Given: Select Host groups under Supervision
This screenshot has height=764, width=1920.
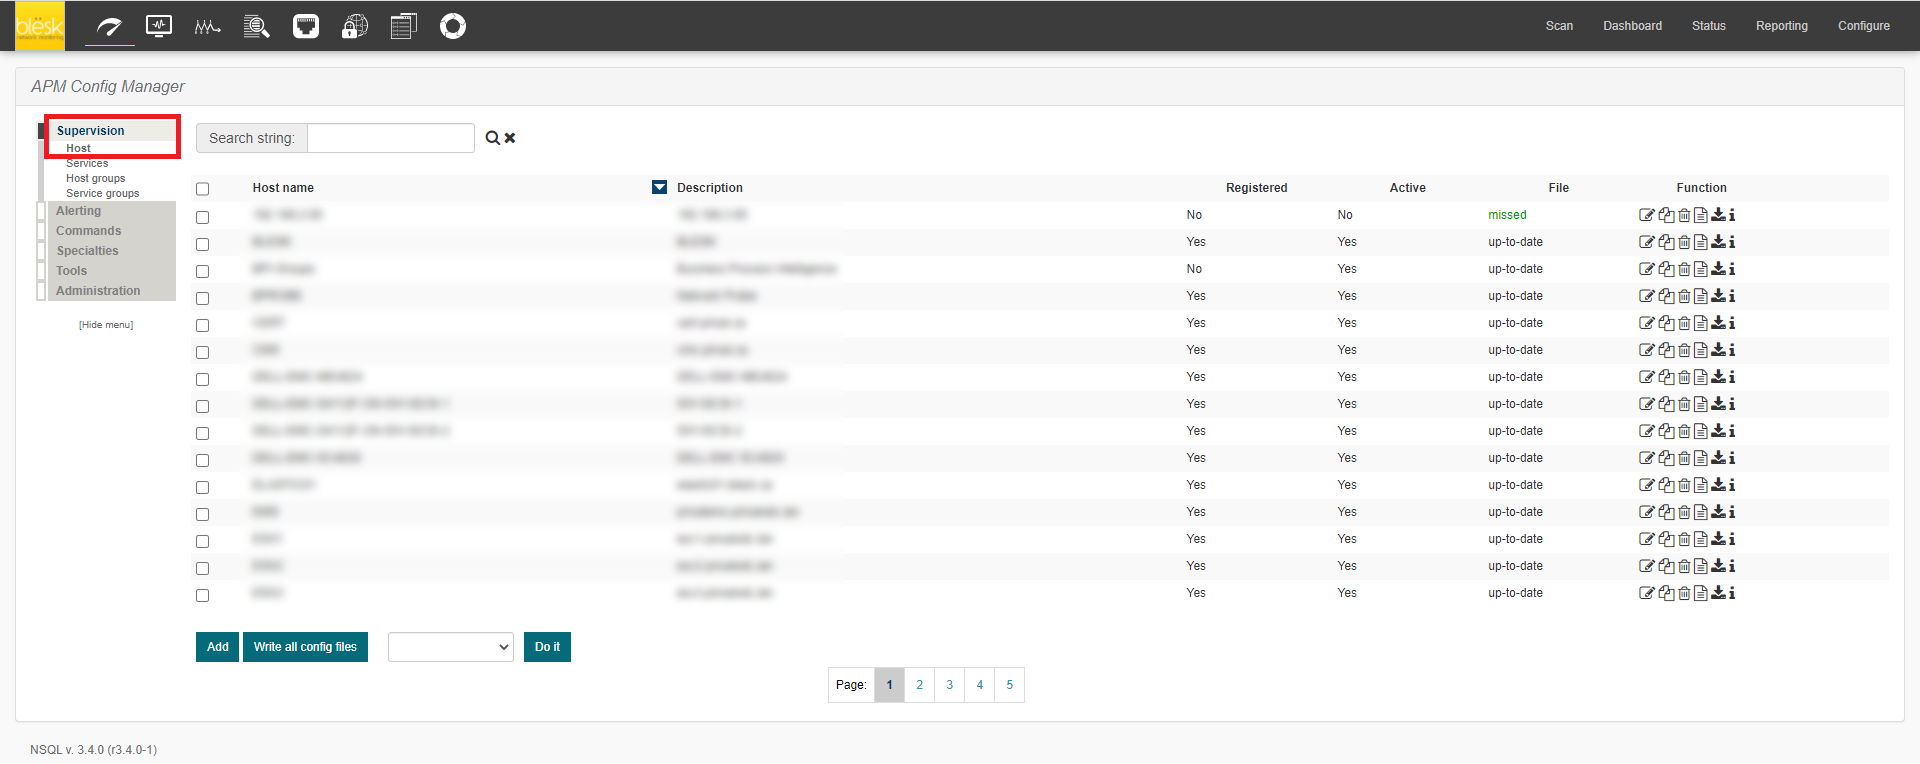Looking at the screenshot, I should tap(96, 178).
